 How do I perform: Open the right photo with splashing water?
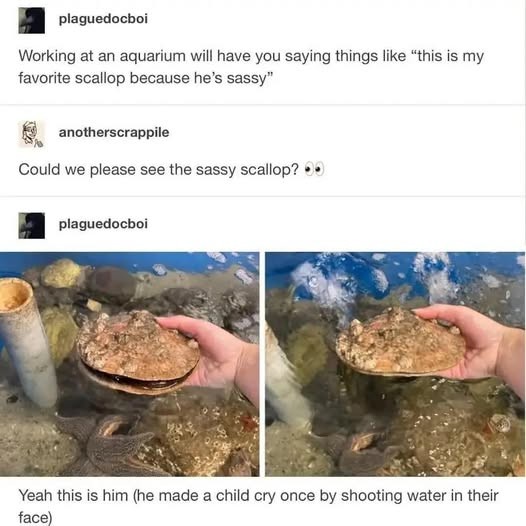395,364
